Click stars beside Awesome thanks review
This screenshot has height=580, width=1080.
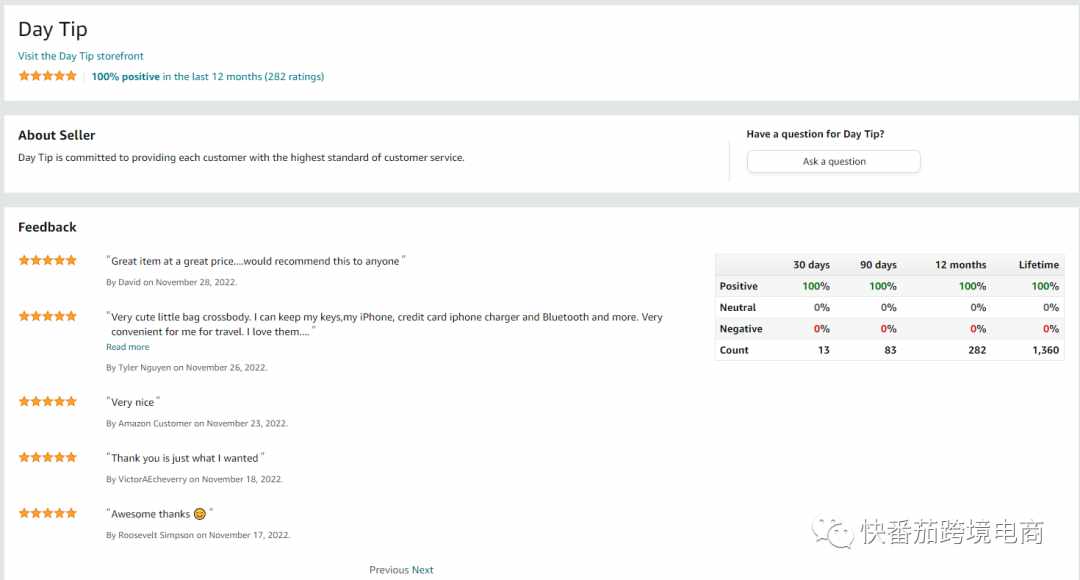click(x=48, y=513)
